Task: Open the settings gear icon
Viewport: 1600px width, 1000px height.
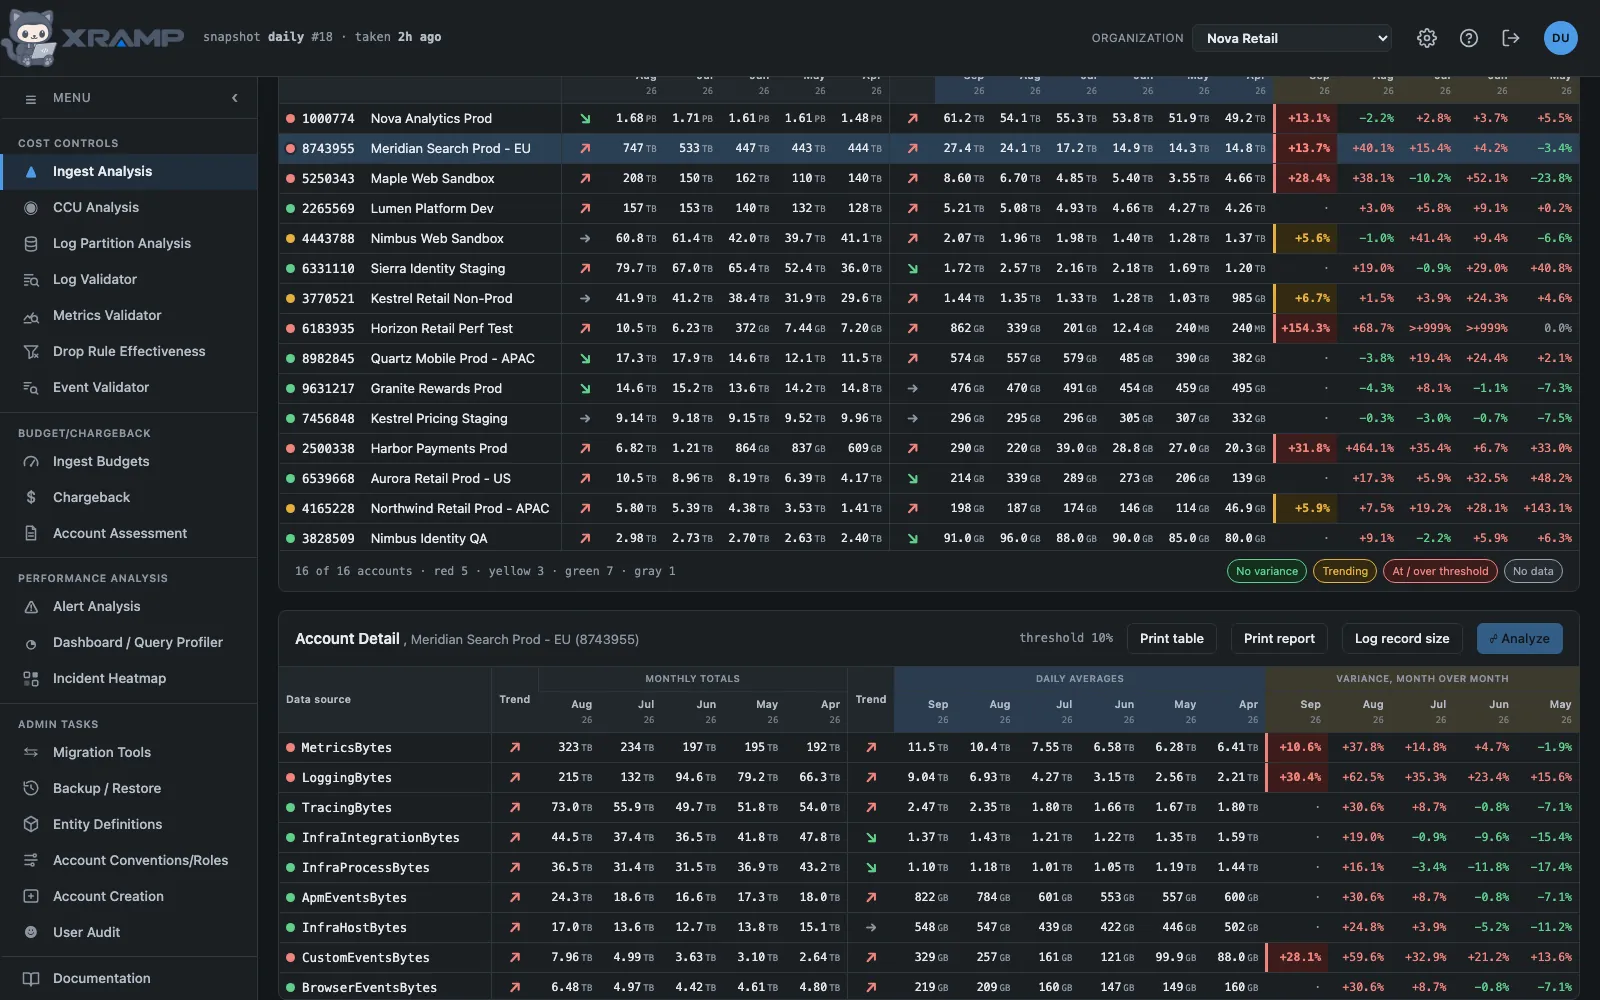Action: pyautogui.click(x=1427, y=38)
